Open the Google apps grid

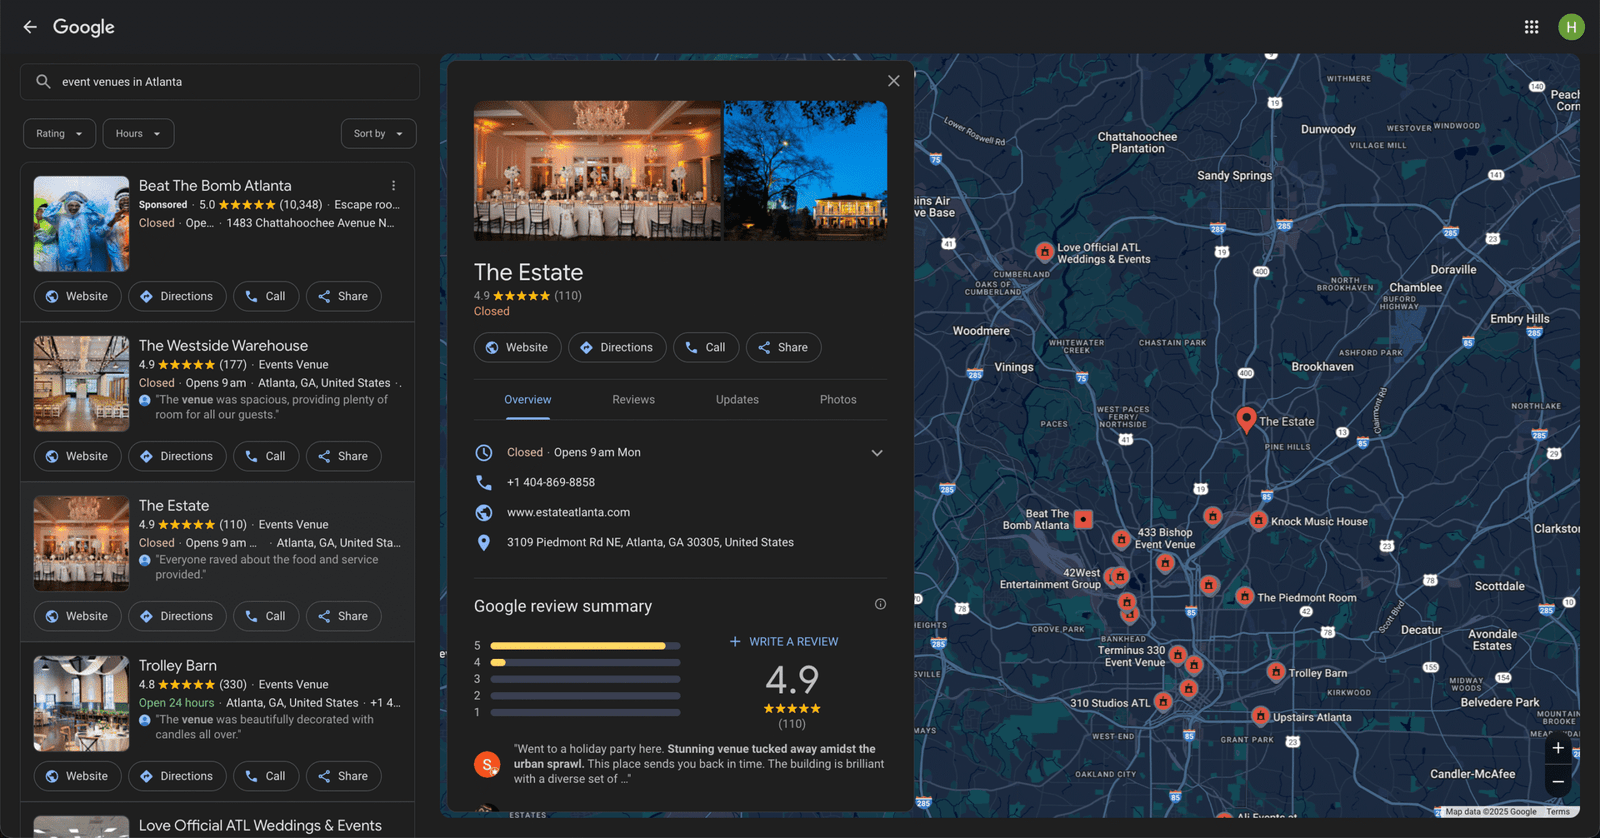point(1531,27)
